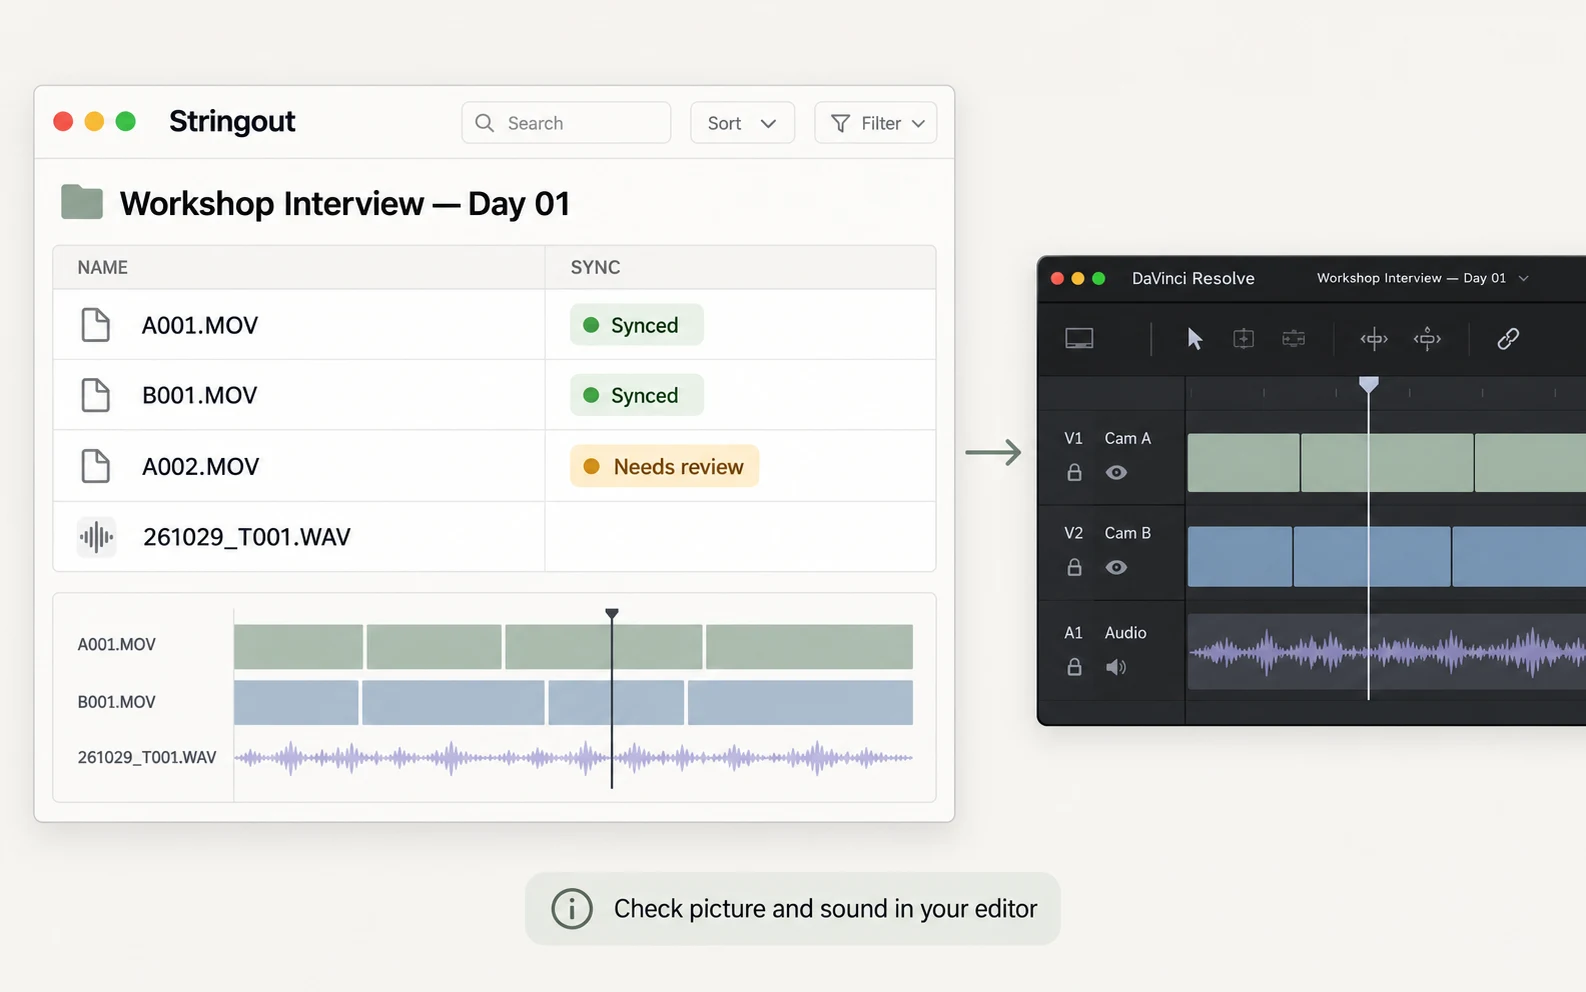Click the Needs review badge for A002.MOV
1586x992 pixels.
665,466
